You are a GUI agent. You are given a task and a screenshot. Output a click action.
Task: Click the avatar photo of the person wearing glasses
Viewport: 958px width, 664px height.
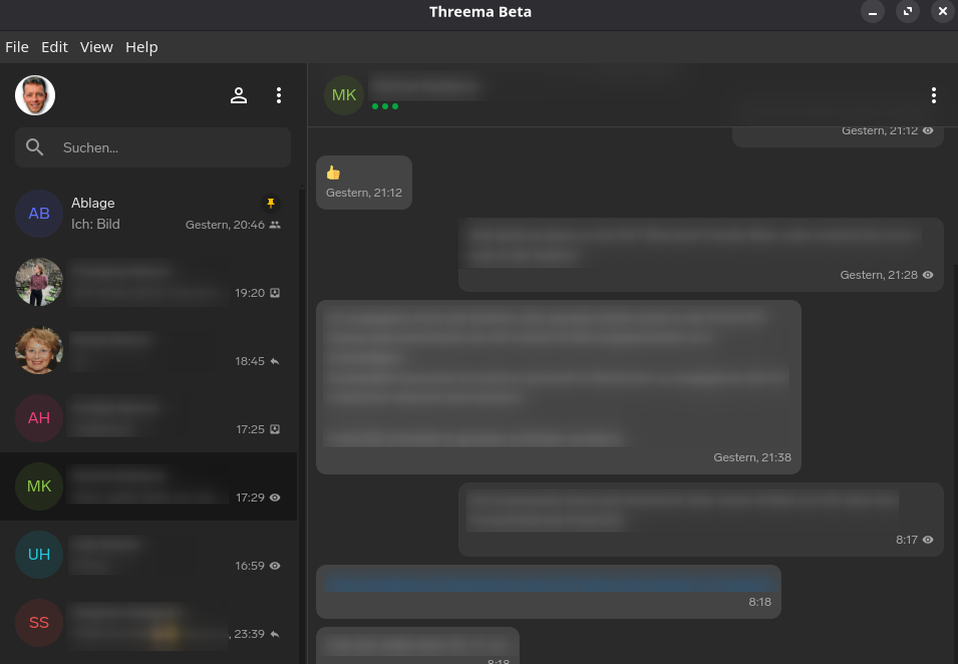click(39, 350)
